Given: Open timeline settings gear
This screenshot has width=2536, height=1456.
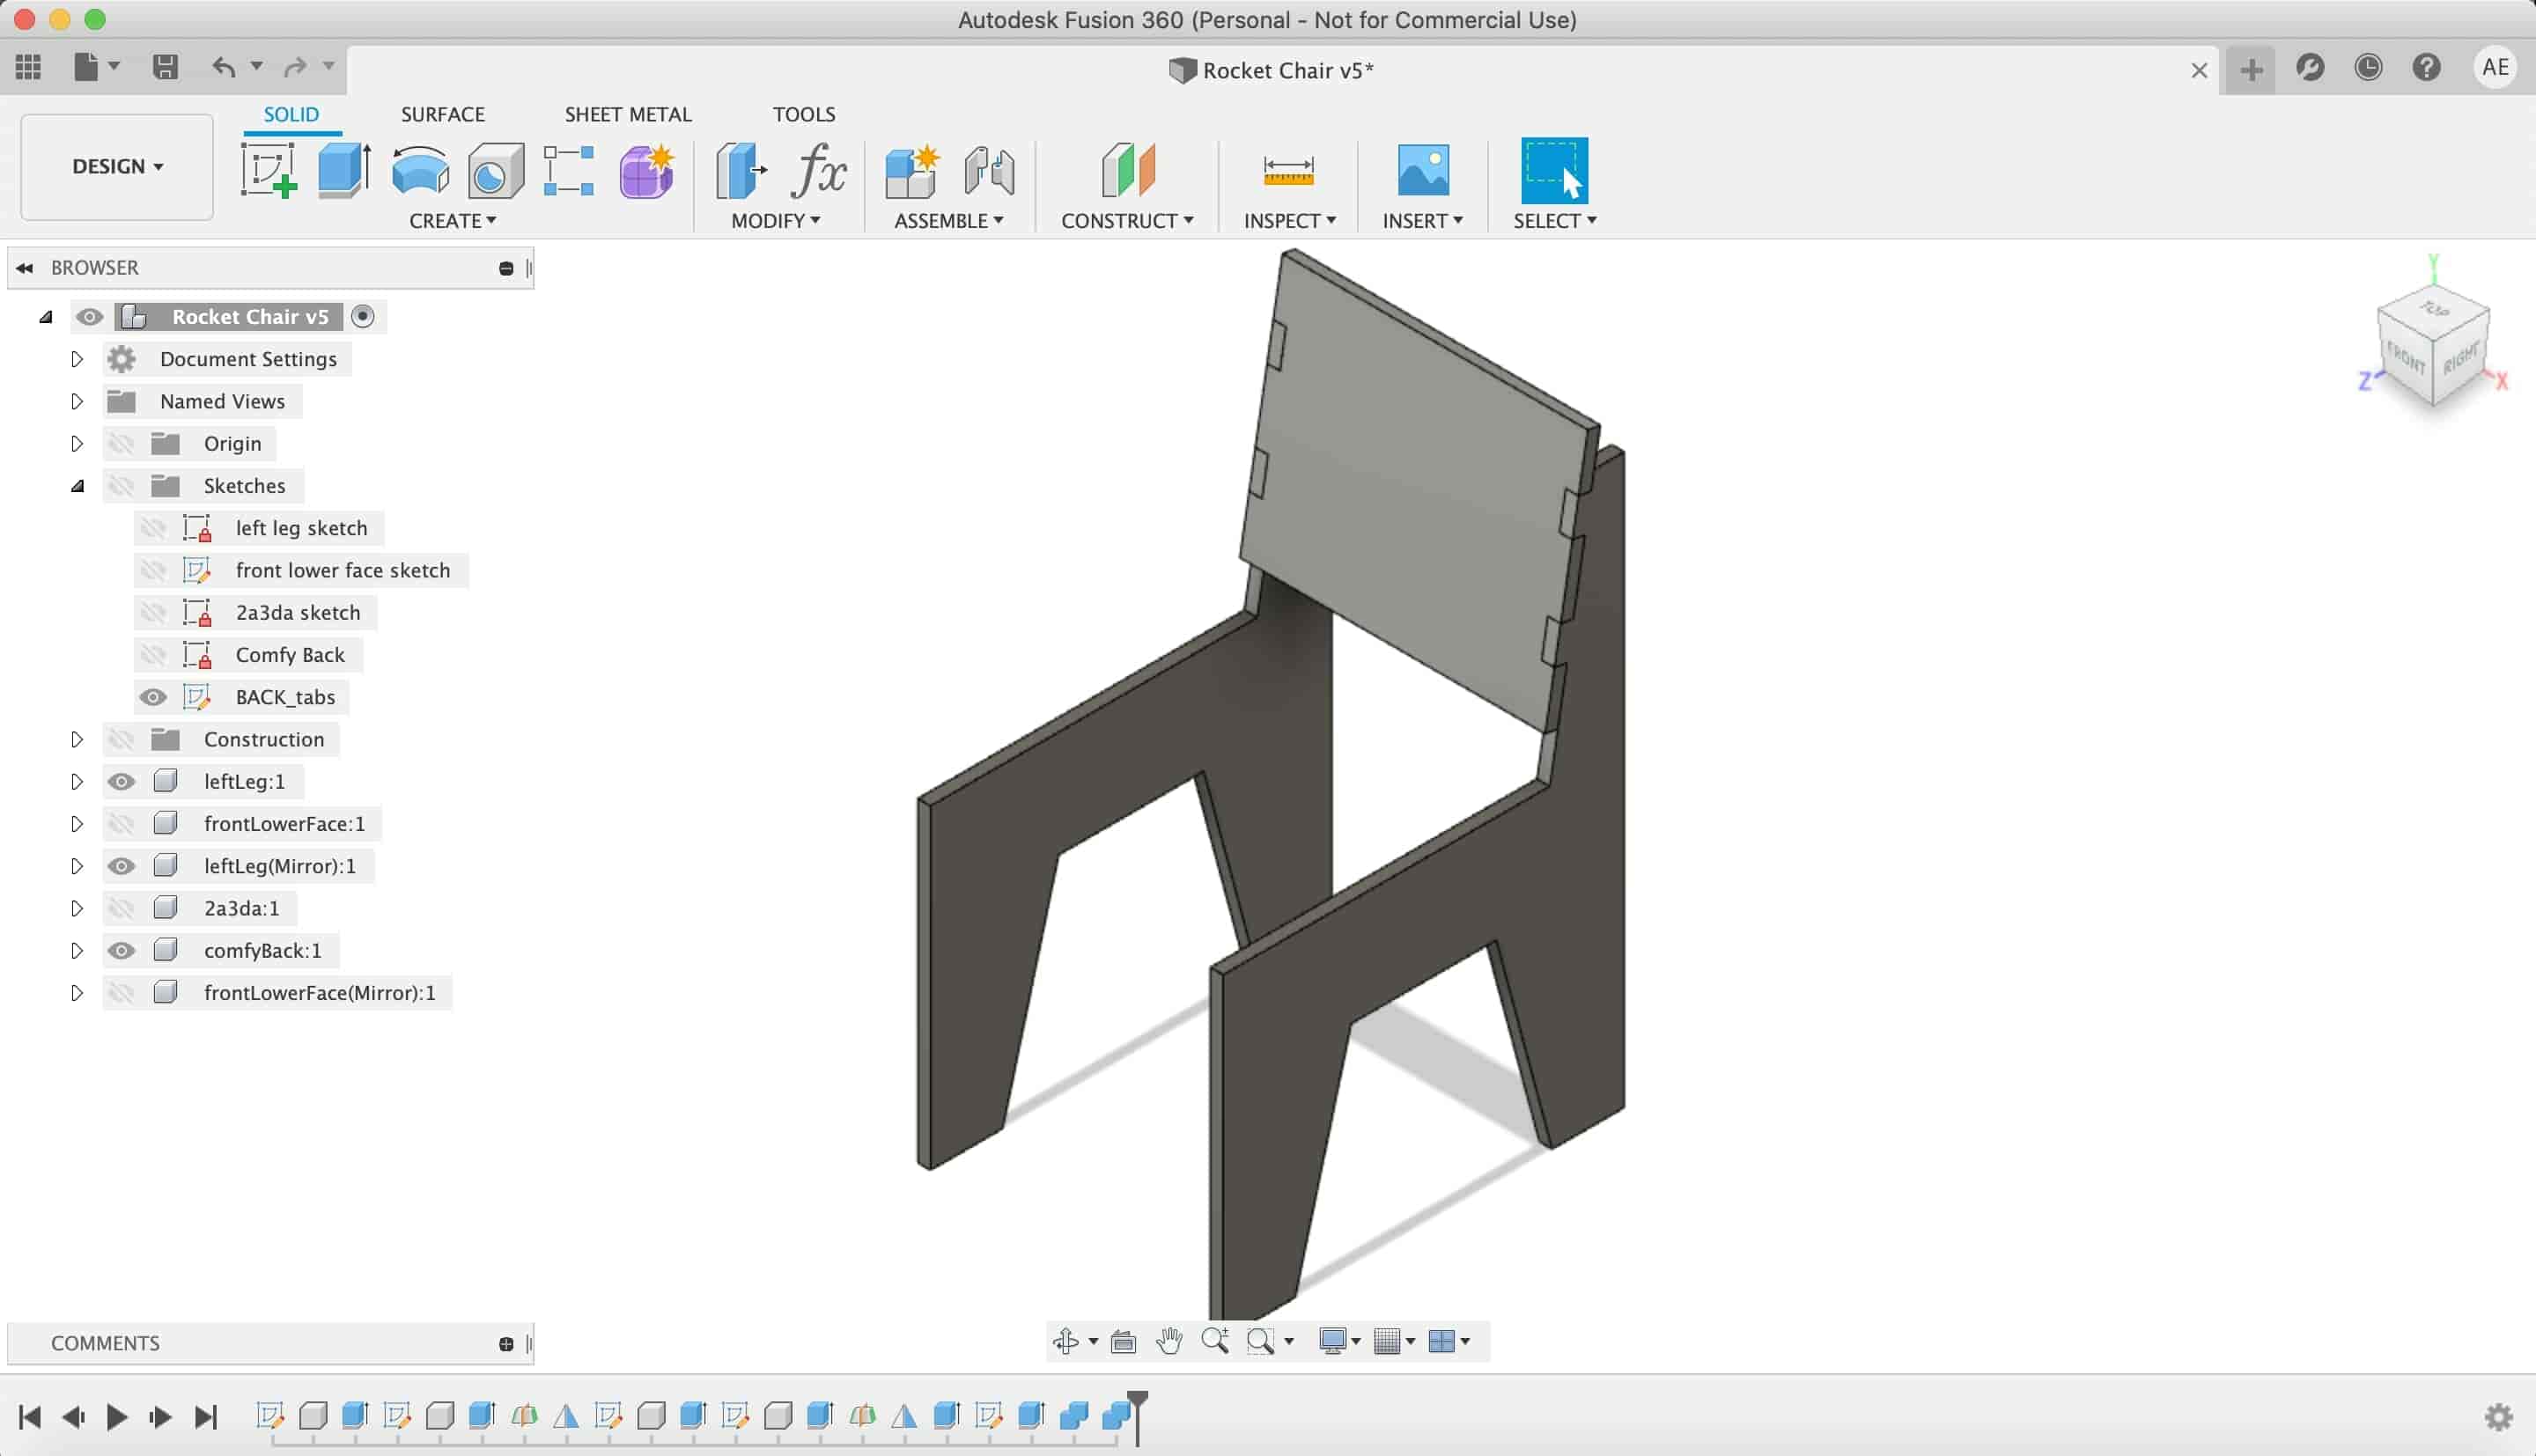Looking at the screenshot, I should pos(2498,1416).
